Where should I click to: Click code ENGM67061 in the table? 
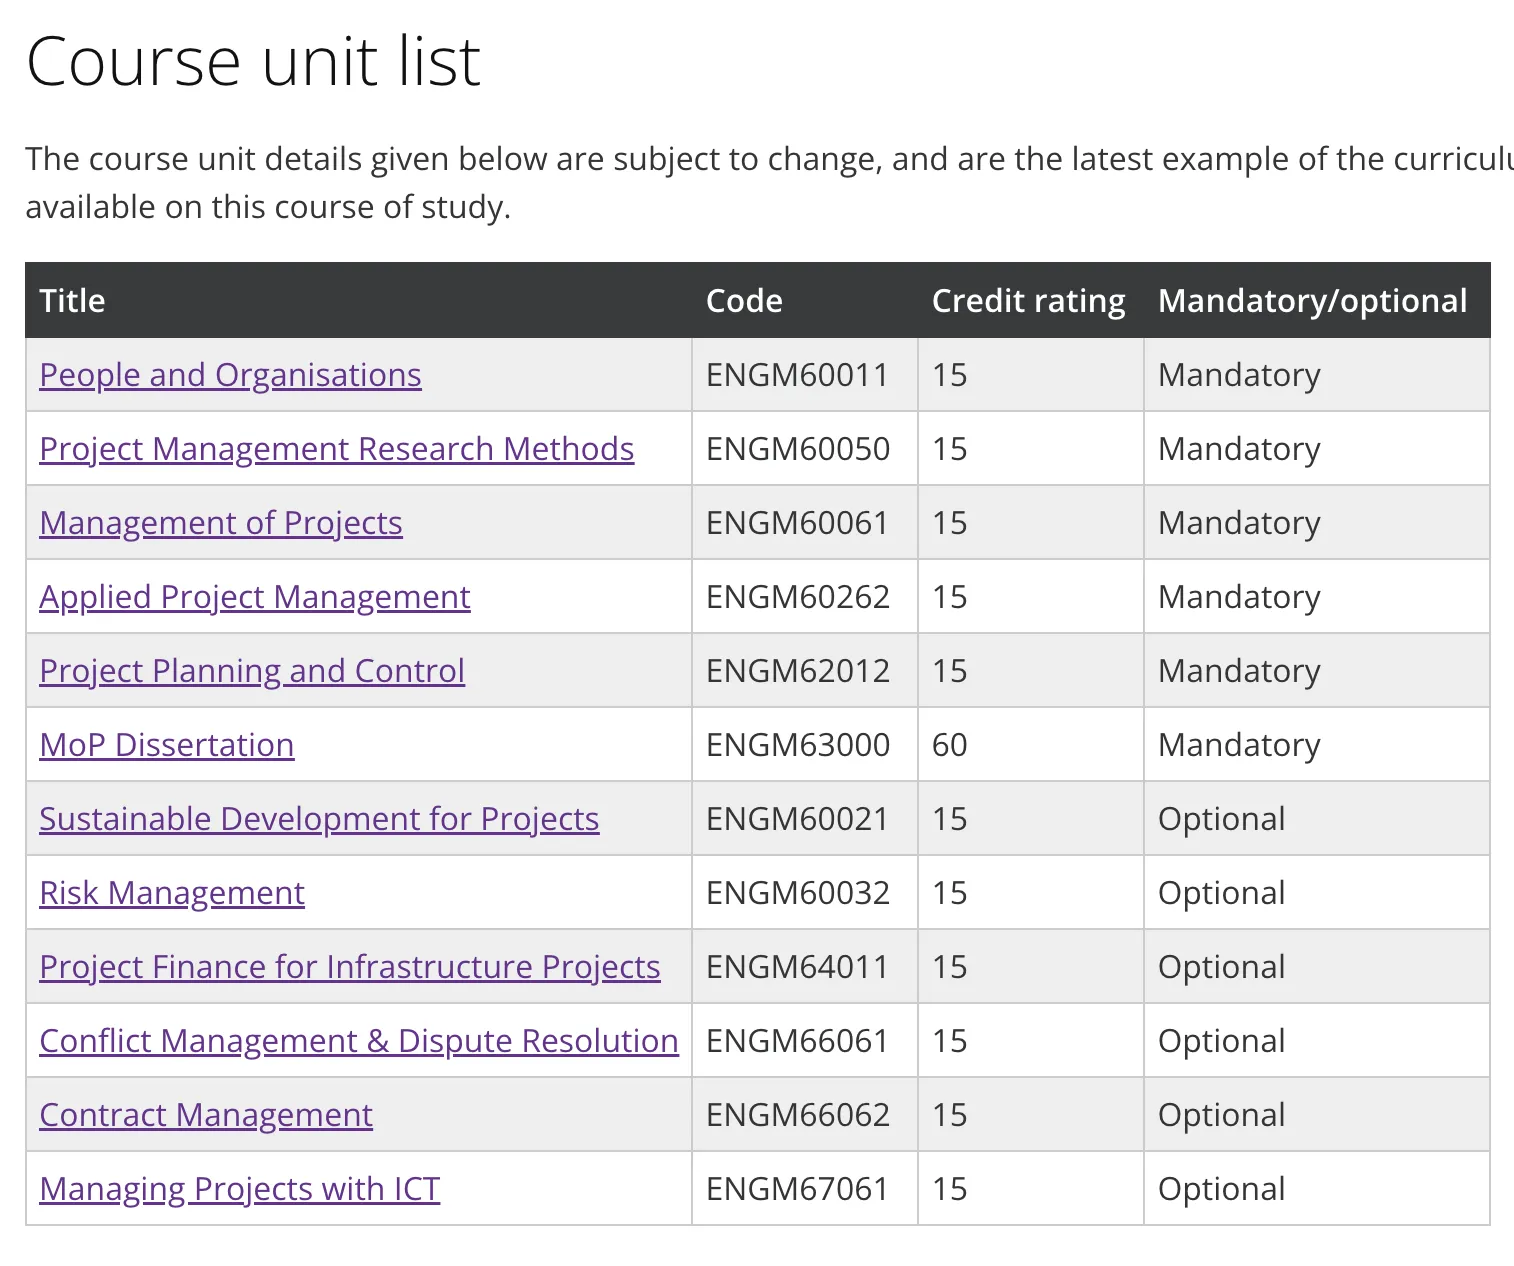click(x=797, y=1189)
